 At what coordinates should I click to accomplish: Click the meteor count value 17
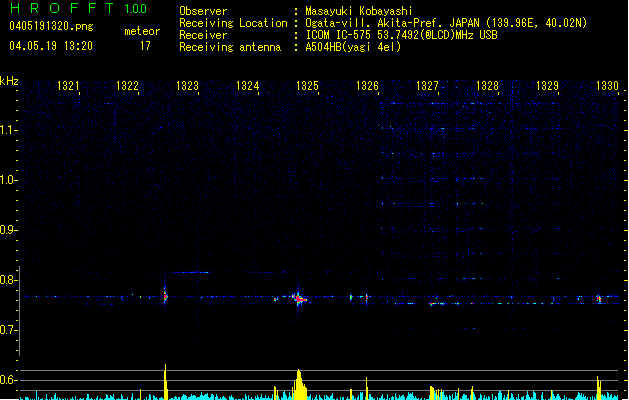click(145, 46)
